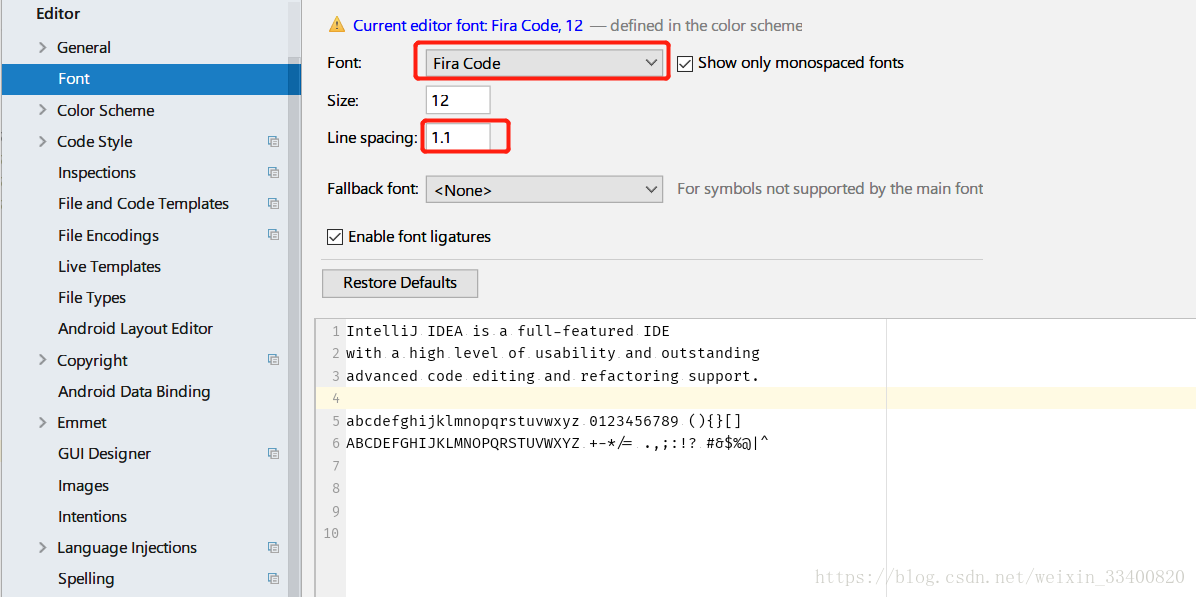The width and height of the screenshot is (1196, 597).
Task: Expand the Copyright tree node
Action: (x=43, y=360)
